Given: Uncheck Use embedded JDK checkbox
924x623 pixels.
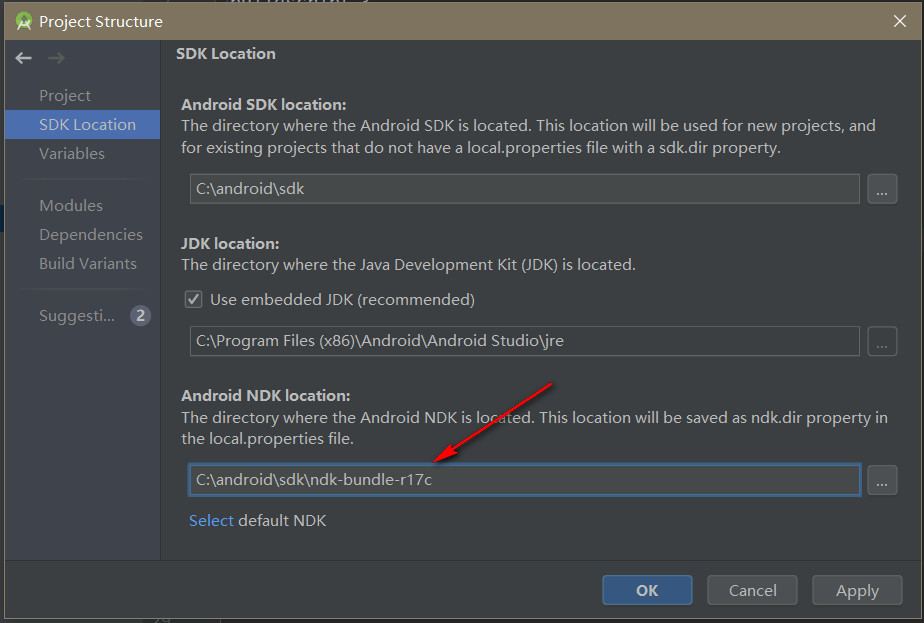Looking at the screenshot, I should point(193,299).
